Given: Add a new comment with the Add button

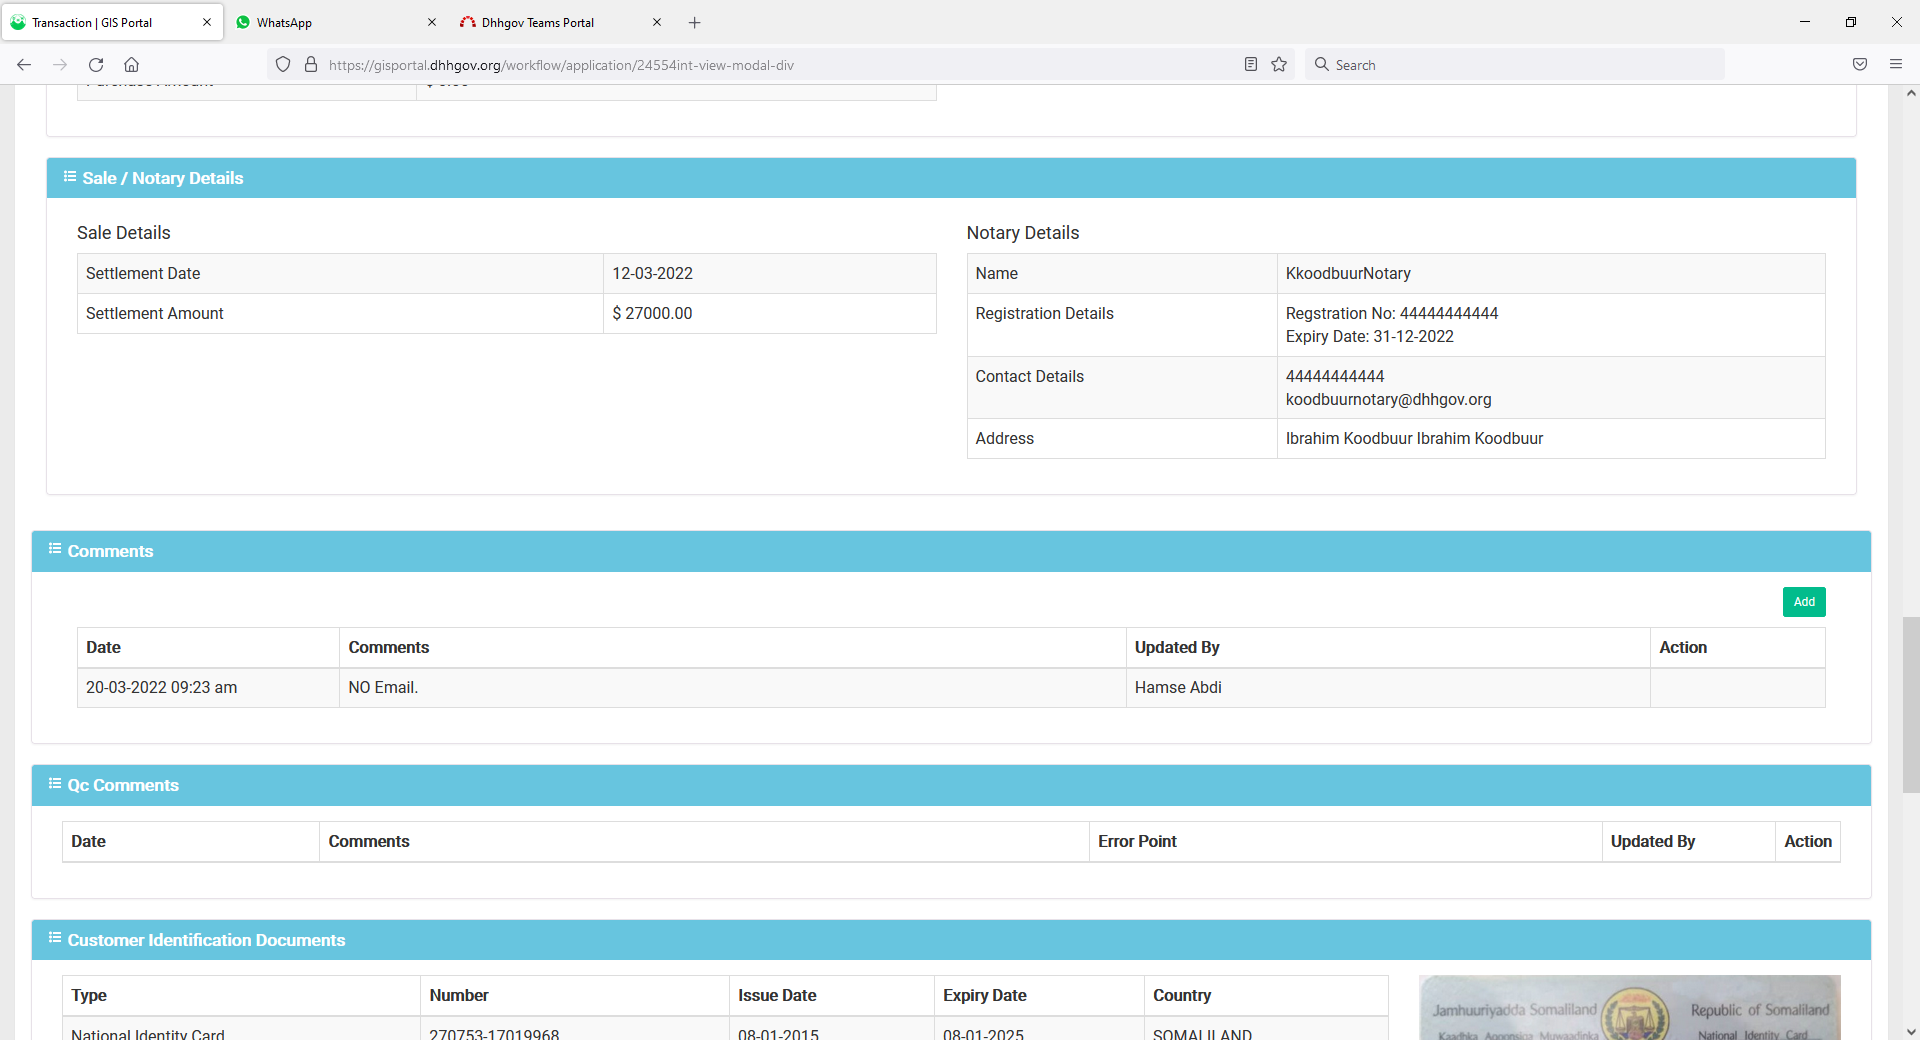Looking at the screenshot, I should pos(1804,602).
